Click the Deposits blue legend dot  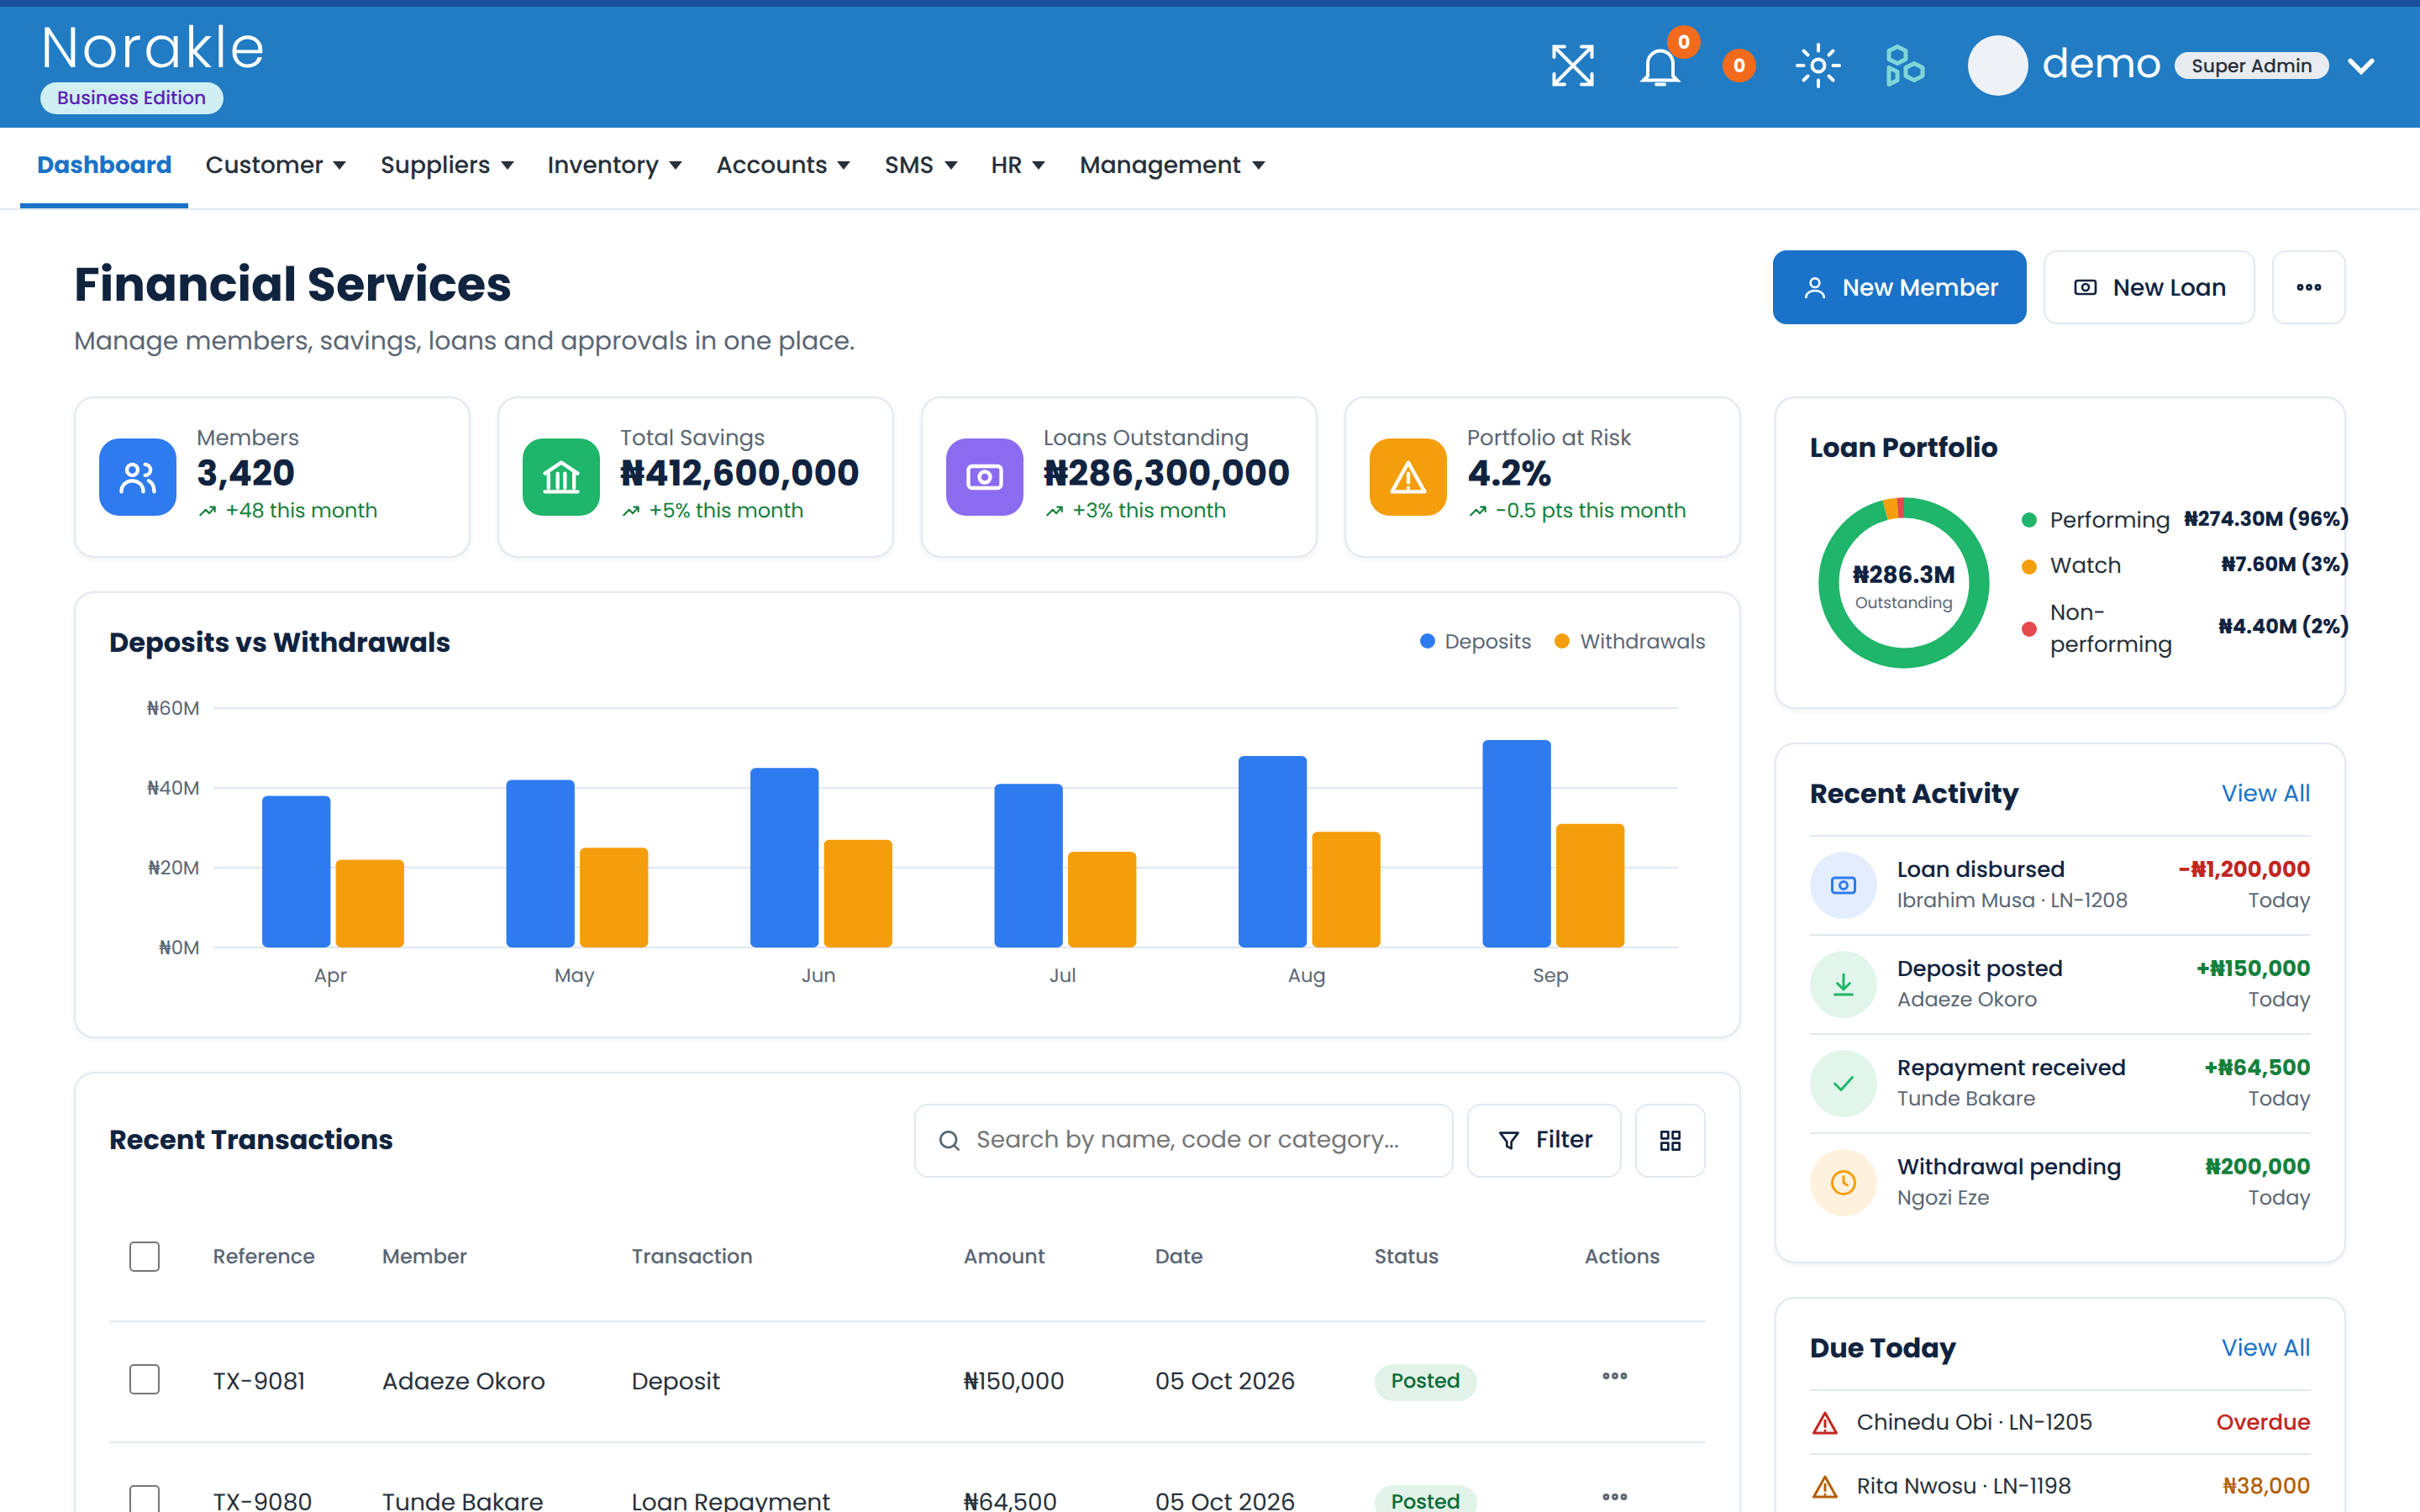[1427, 641]
